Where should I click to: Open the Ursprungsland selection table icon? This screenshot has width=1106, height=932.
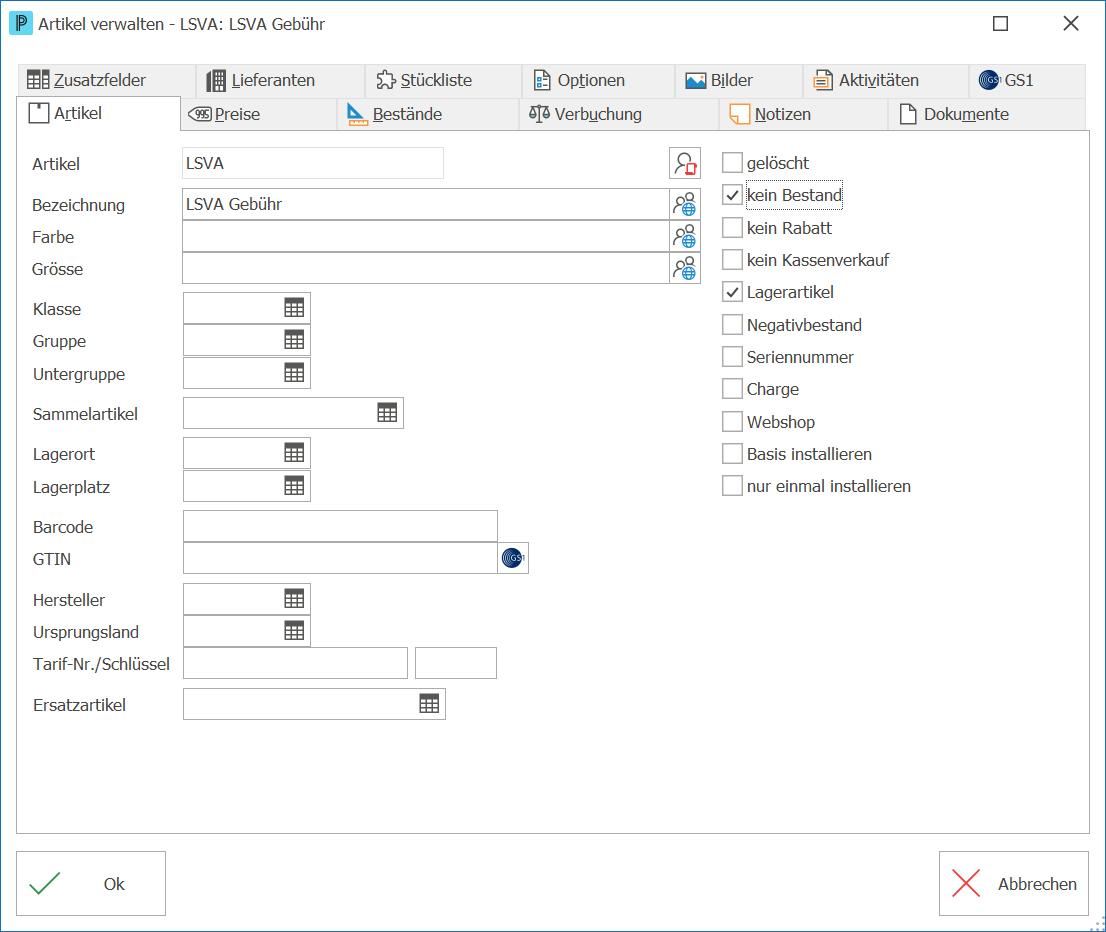click(x=294, y=631)
